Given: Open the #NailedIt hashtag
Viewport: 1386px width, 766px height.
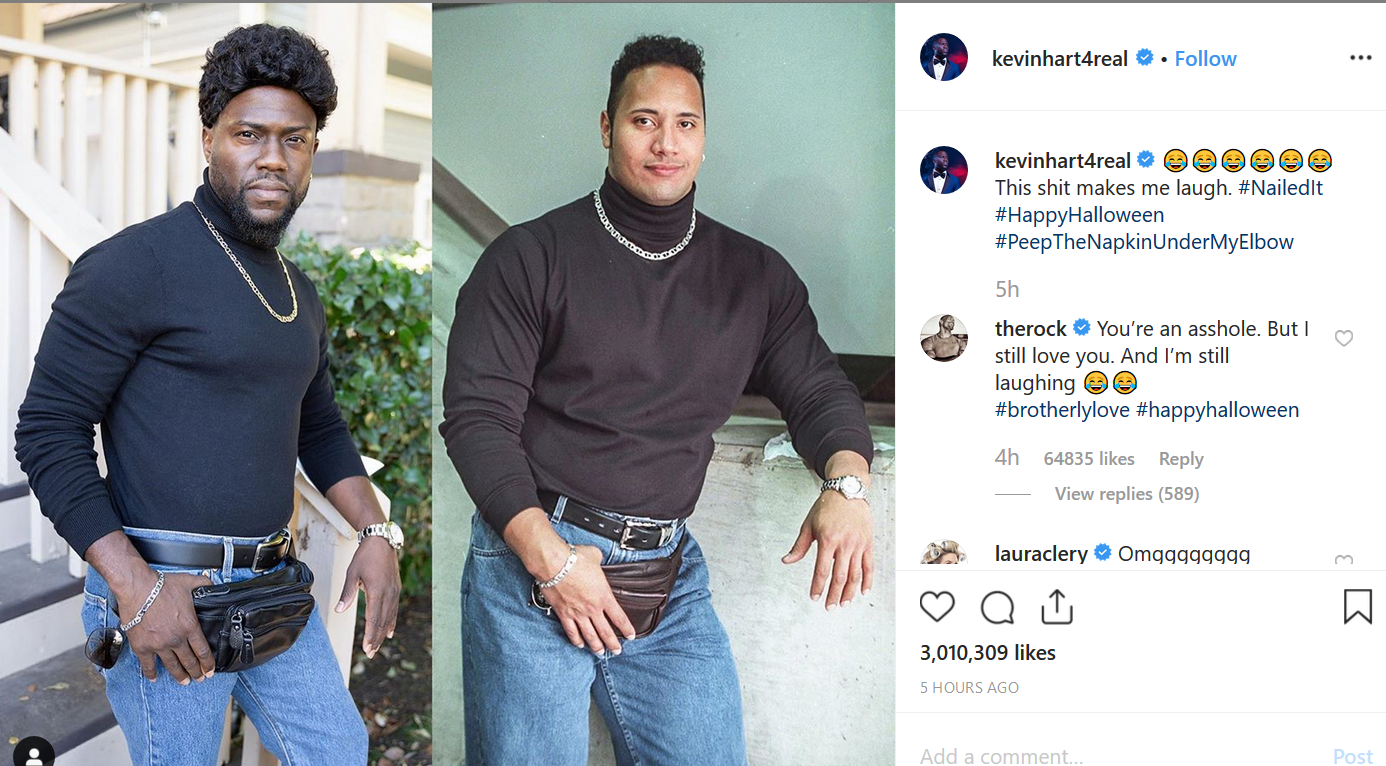Looking at the screenshot, I should tap(1280, 188).
